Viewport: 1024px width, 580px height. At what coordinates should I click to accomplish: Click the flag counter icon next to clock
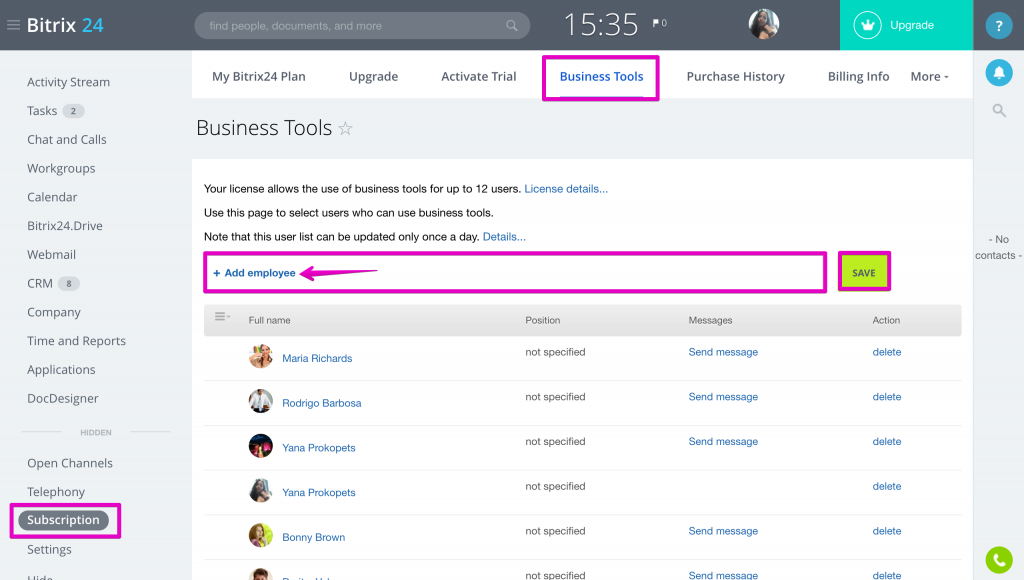point(660,23)
